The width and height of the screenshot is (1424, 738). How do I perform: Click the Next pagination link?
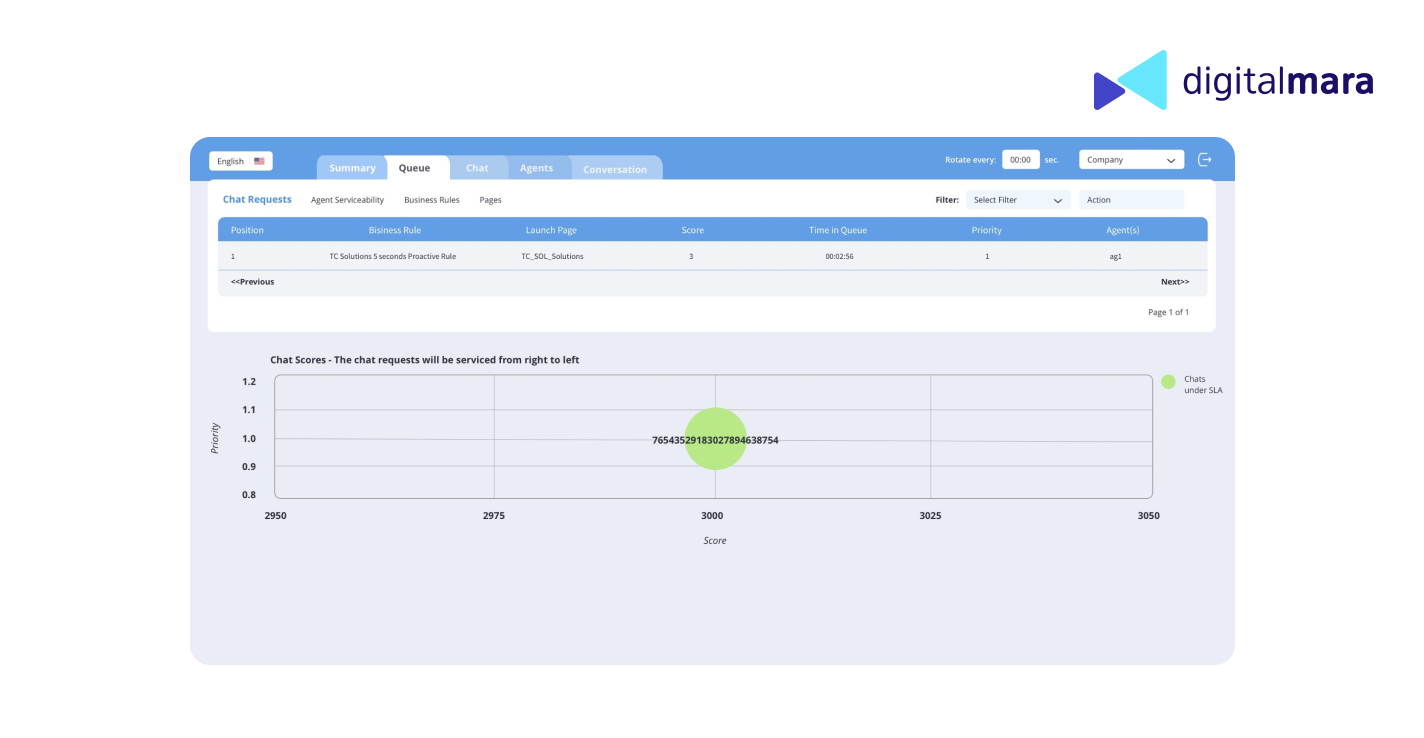[x=1174, y=282]
